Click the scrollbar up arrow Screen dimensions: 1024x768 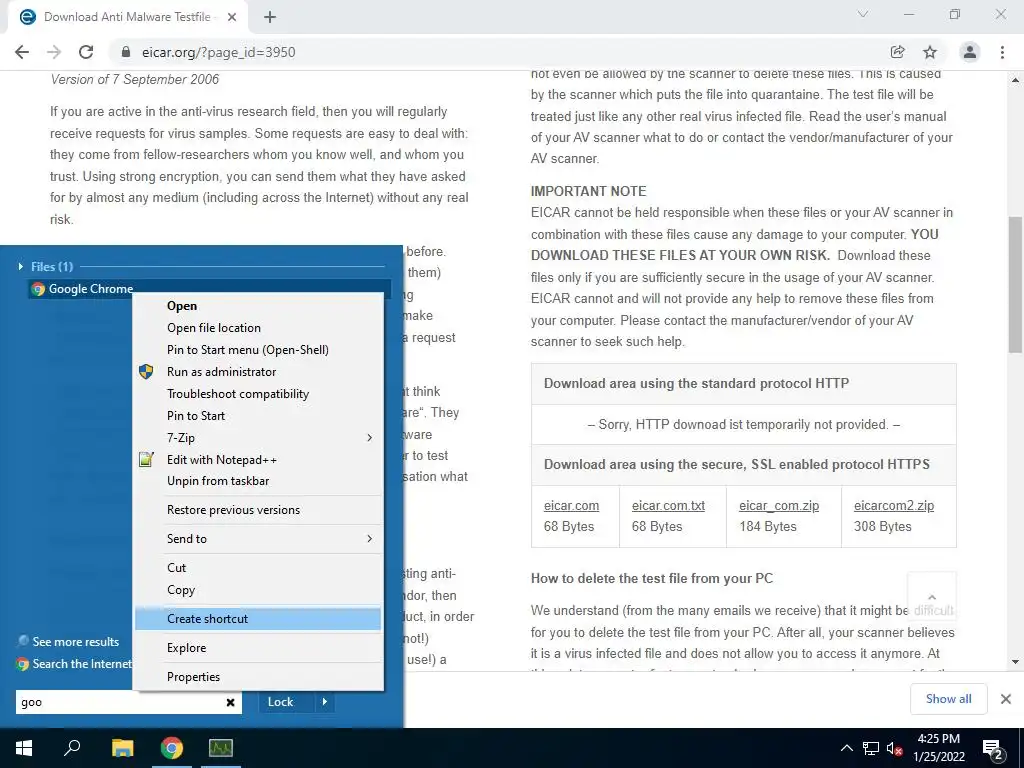[x=1015, y=80]
